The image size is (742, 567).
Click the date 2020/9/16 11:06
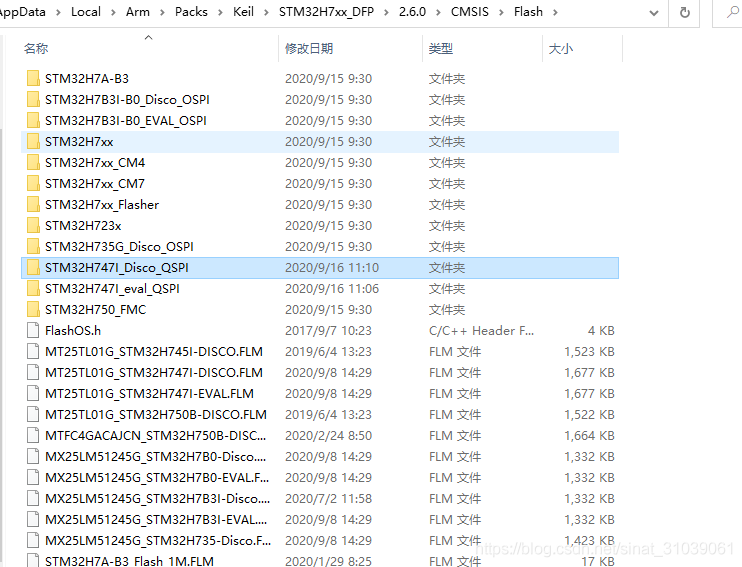click(x=332, y=288)
